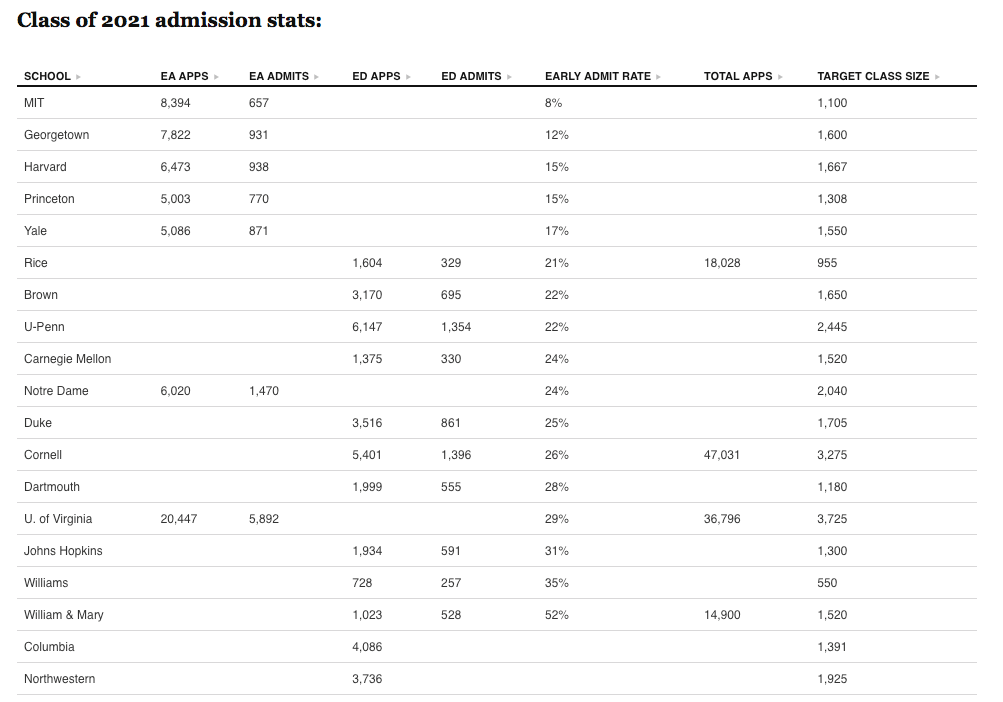1003x702 pixels.
Task: Sort by the TOTAL APPS header text
Action: 737,76
